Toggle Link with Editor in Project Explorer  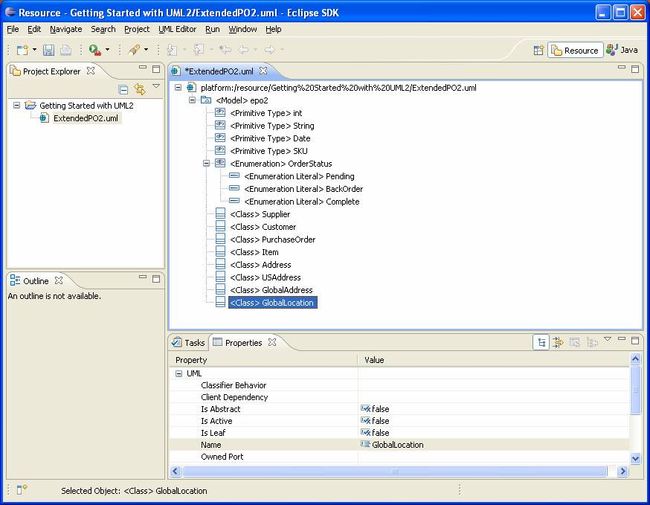140,89
